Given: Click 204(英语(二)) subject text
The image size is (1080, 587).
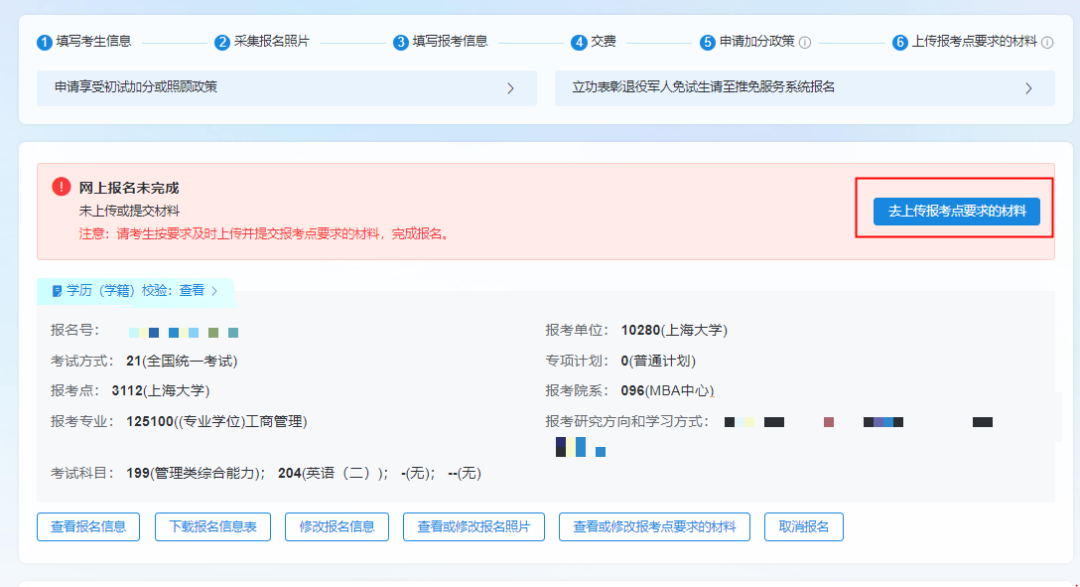Looking at the screenshot, I should click(x=333, y=473).
